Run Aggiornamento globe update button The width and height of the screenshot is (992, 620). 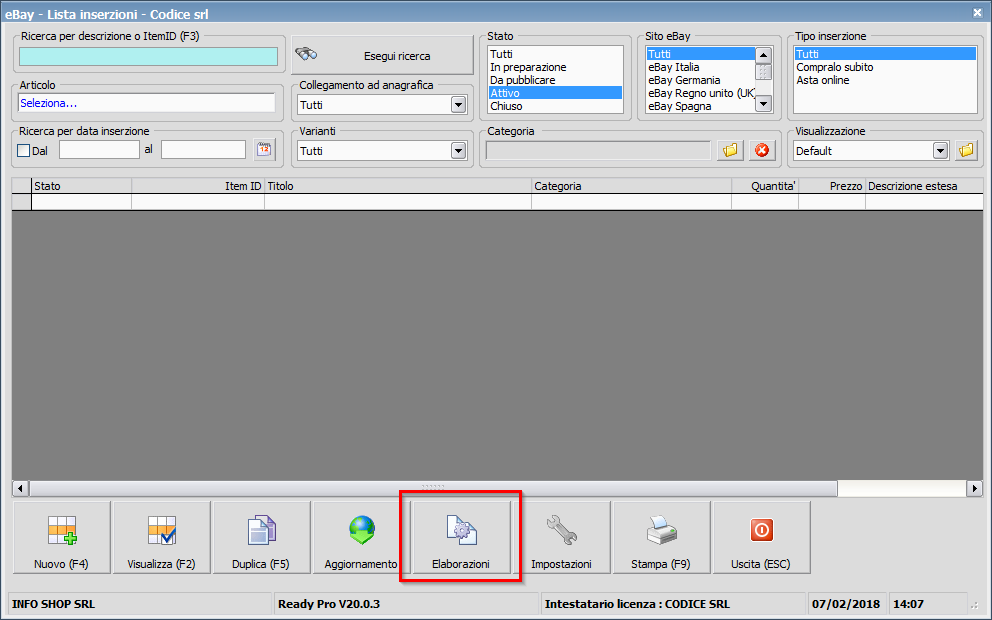click(361, 537)
